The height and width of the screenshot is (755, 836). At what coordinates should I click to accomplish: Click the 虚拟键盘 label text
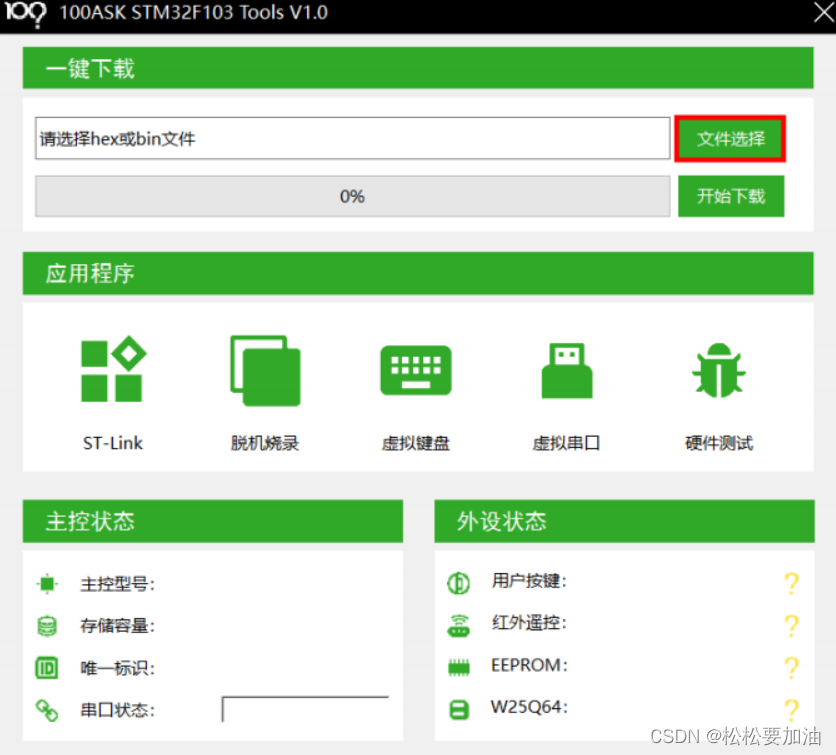click(x=416, y=443)
